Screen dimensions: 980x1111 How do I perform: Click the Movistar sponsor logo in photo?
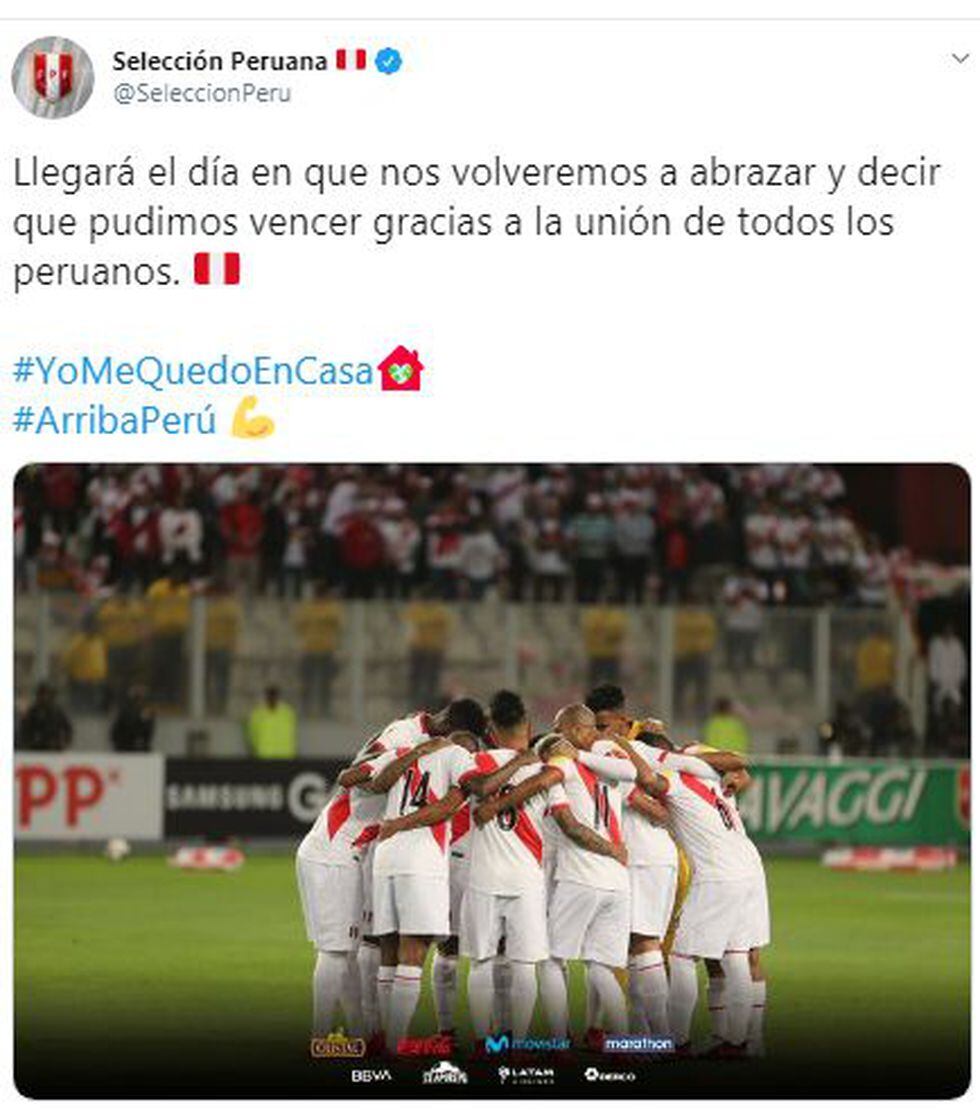tap(528, 1044)
